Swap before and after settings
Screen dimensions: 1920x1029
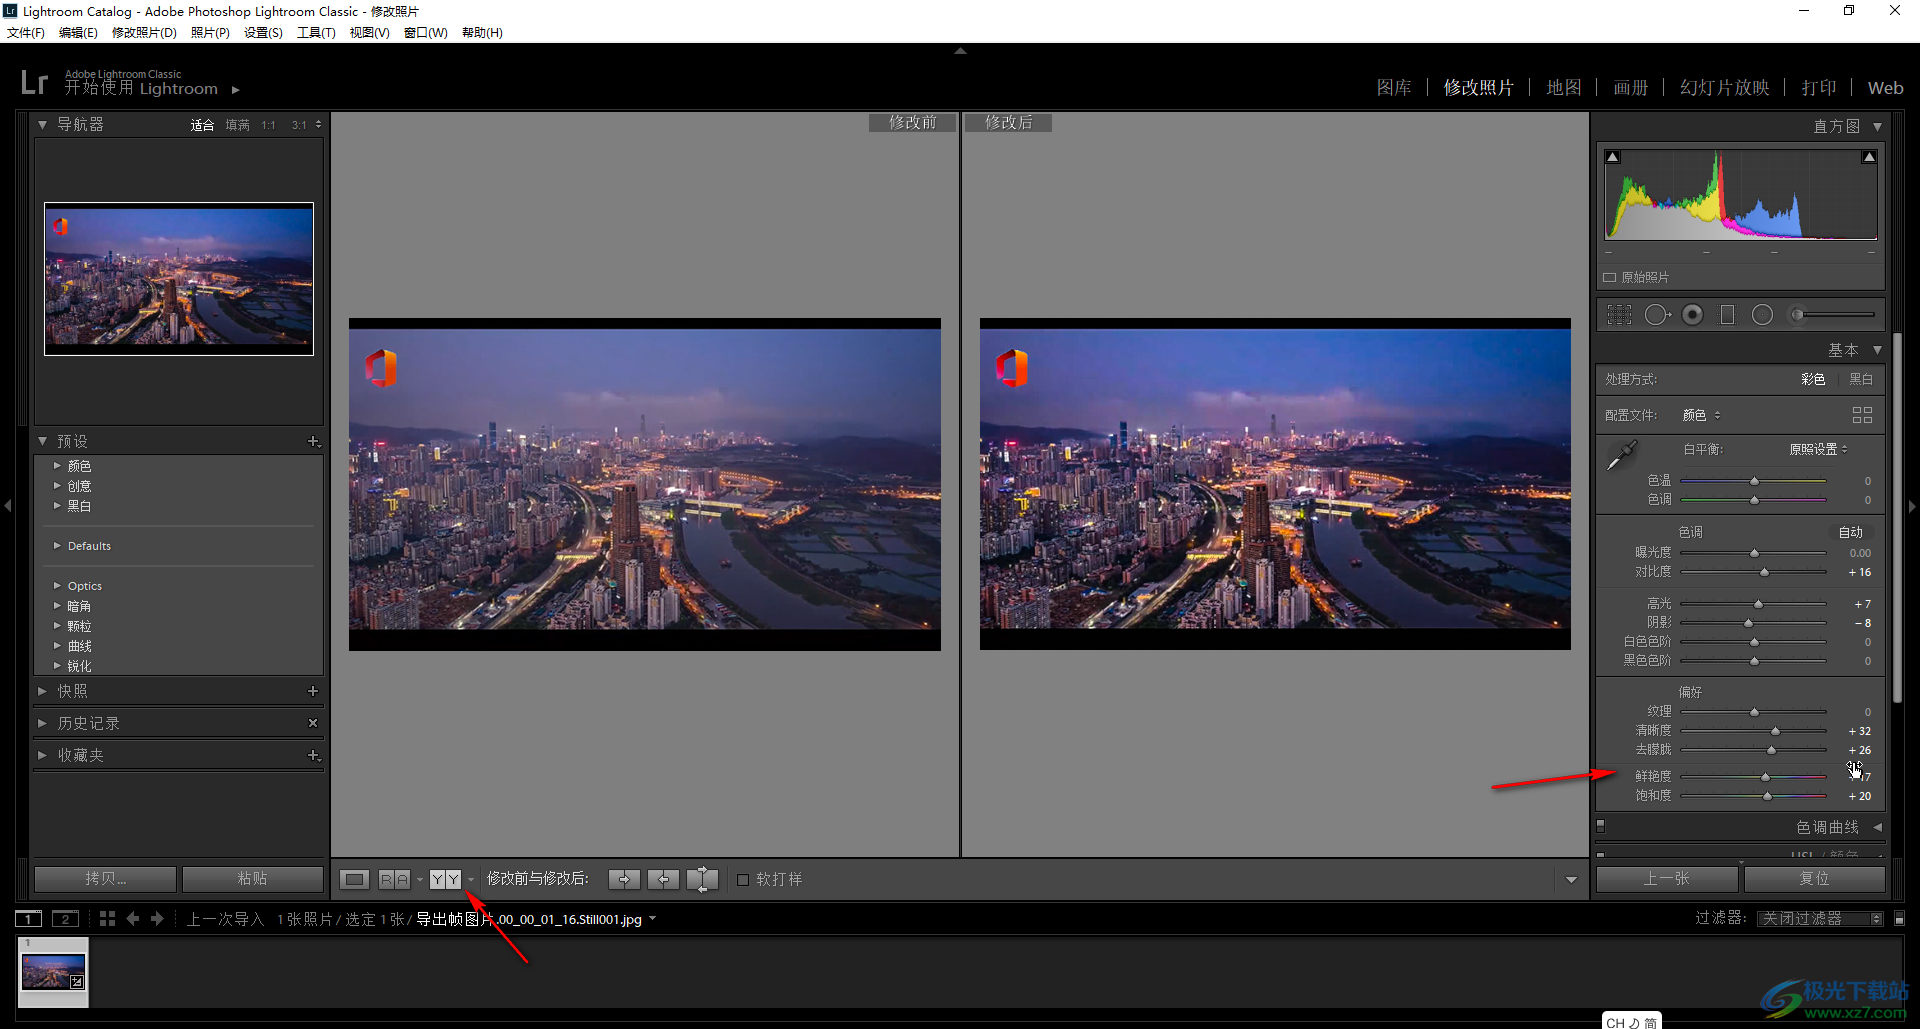coord(703,879)
